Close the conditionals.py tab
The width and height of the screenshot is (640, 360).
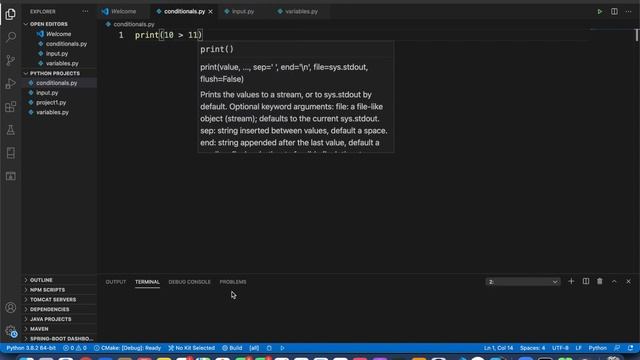(211, 11)
